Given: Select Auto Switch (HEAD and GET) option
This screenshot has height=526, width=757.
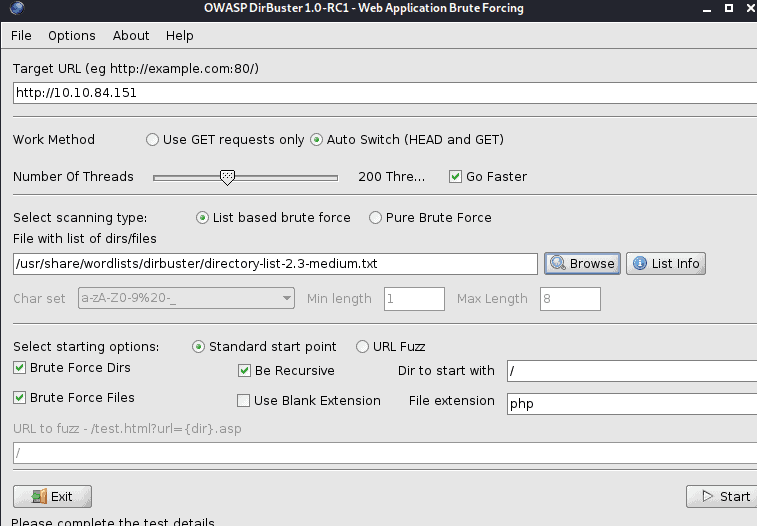Looking at the screenshot, I should 316,140.
